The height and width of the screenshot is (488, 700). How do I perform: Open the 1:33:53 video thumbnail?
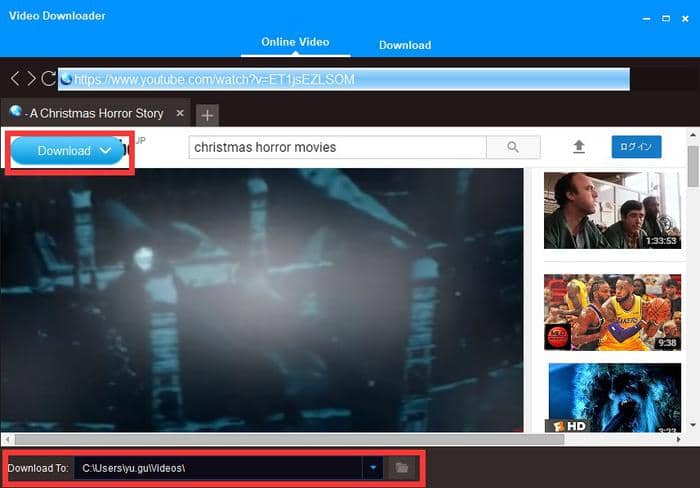(612, 211)
